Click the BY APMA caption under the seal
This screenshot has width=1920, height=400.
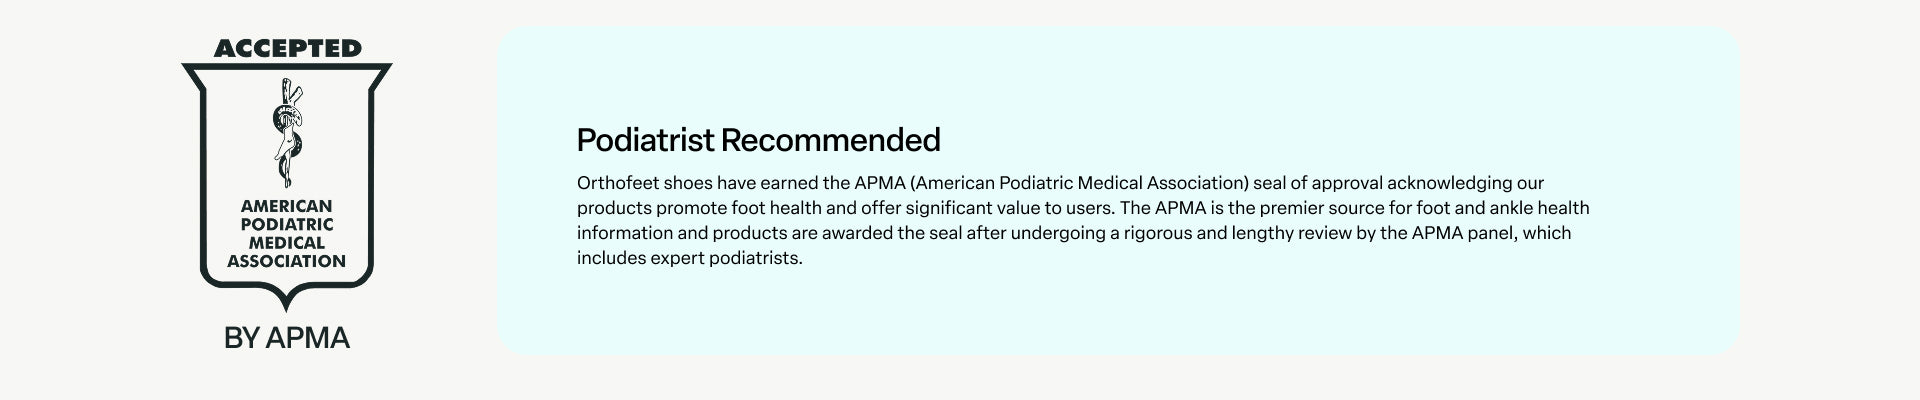point(287,338)
